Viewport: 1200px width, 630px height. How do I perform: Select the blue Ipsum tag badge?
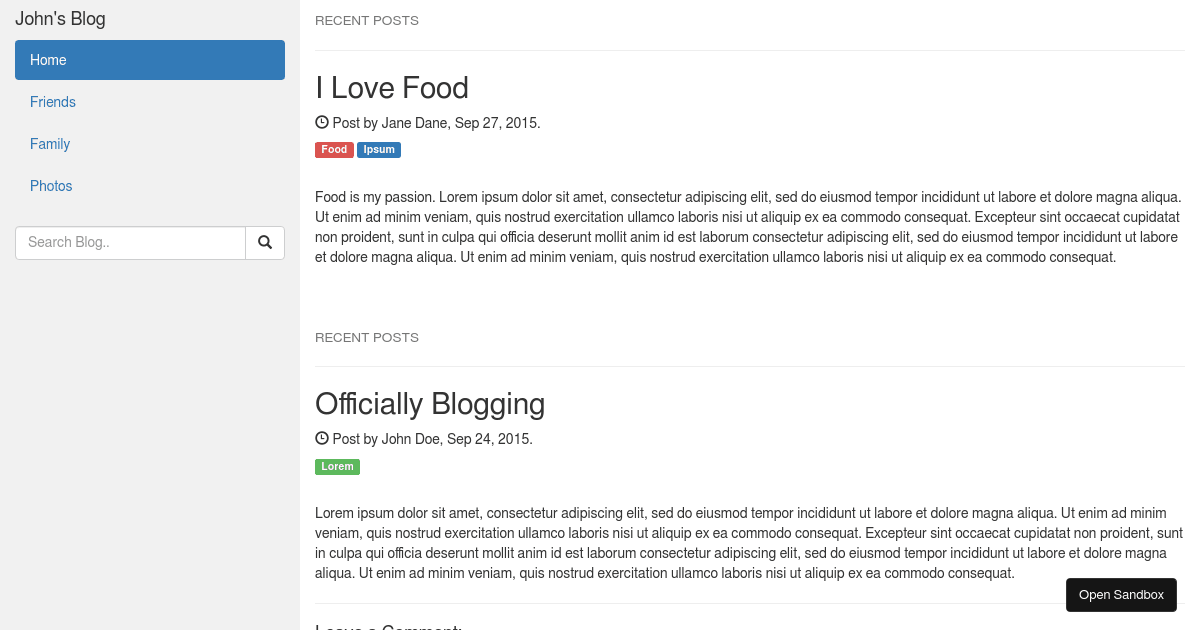click(378, 149)
